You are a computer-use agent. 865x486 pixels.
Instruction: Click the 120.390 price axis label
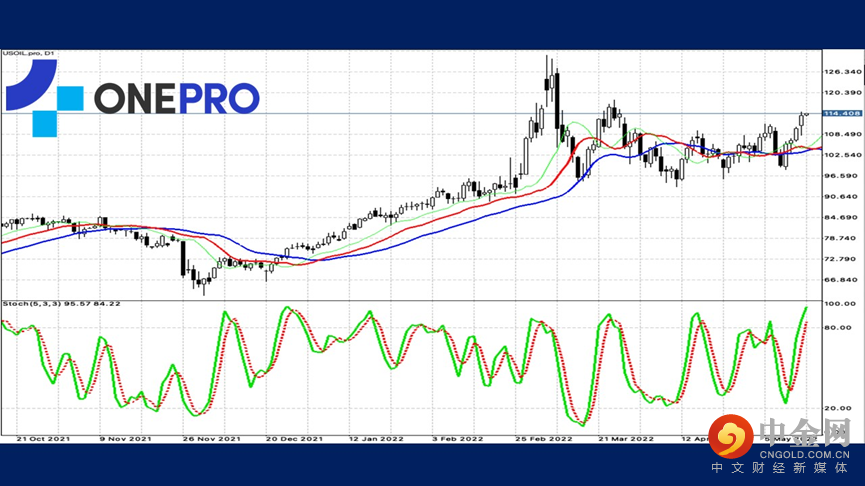pos(842,93)
